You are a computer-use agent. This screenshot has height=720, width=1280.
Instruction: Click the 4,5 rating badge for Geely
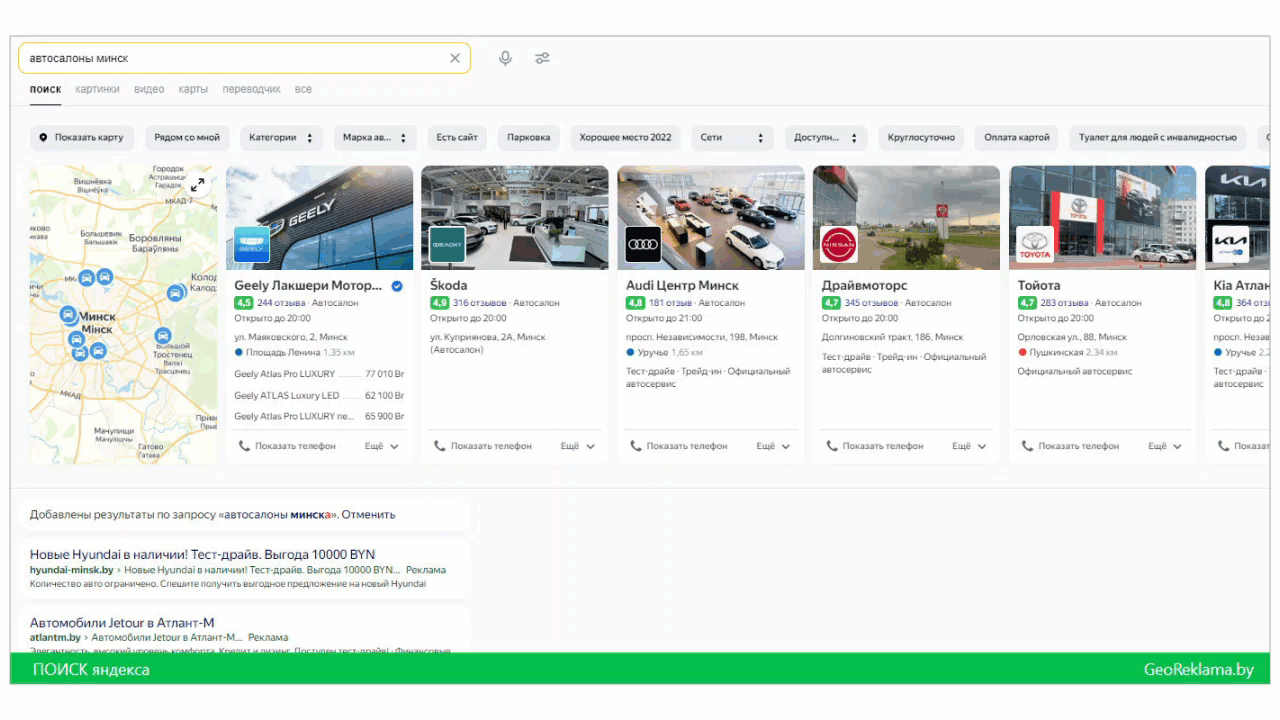pyautogui.click(x=244, y=303)
